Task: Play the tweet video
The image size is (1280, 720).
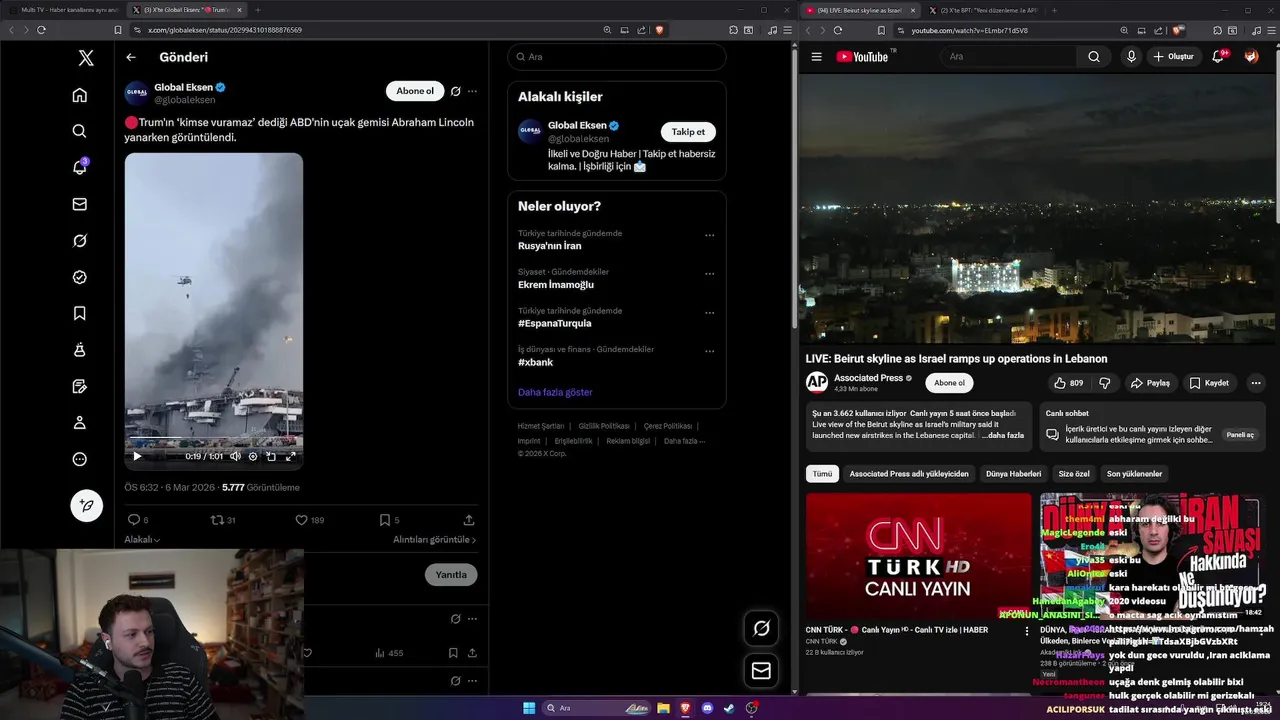Action: [137, 456]
